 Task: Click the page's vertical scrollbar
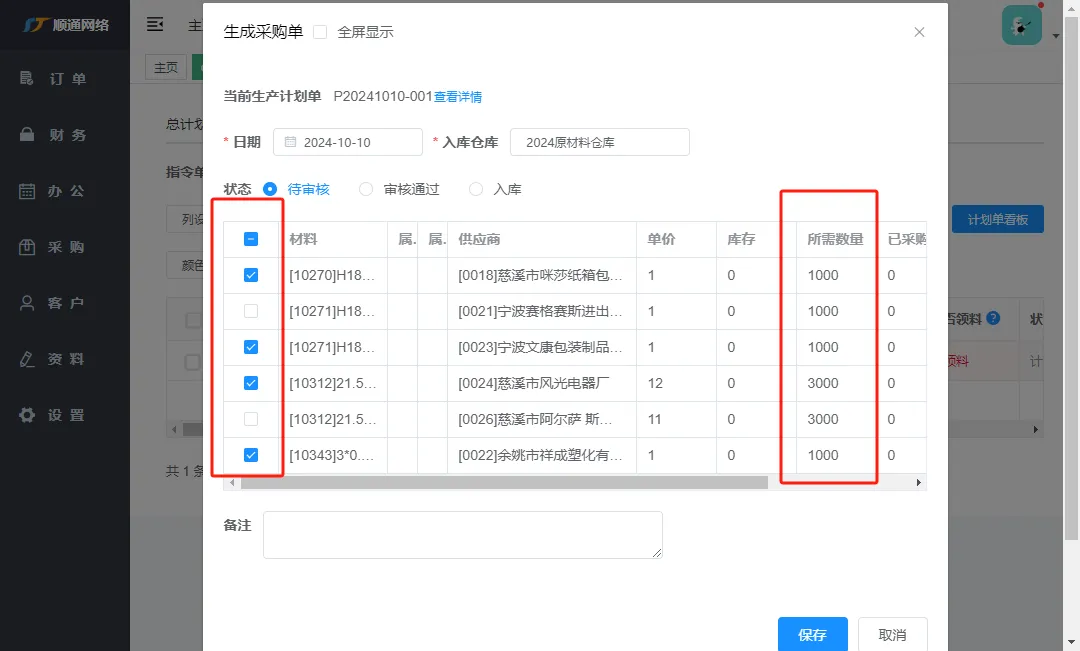[1071, 276]
